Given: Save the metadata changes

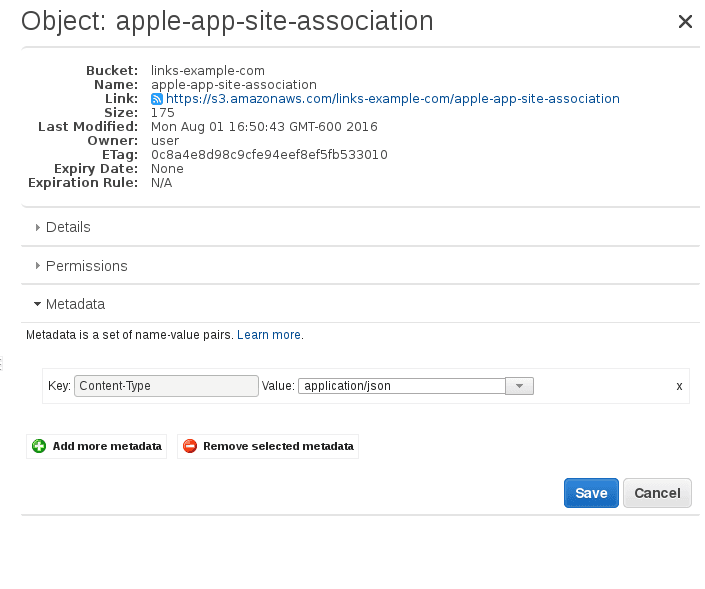Looking at the screenshot, I should [591, 493].
